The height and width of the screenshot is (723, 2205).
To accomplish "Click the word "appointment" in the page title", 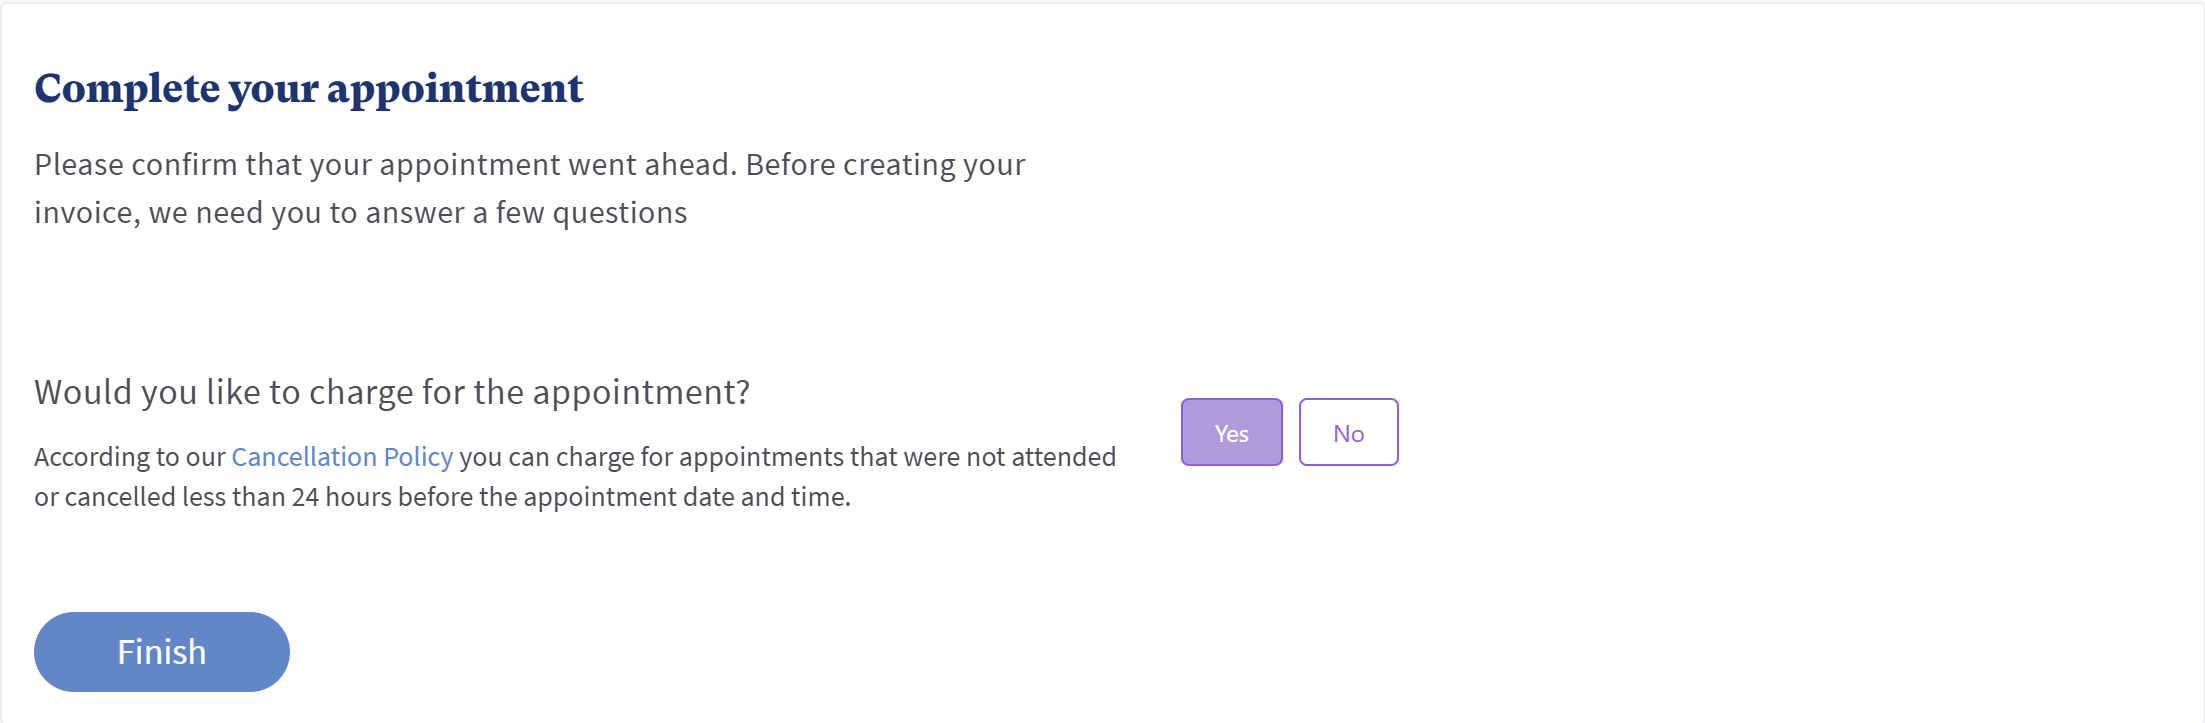I will pos(455,89).
